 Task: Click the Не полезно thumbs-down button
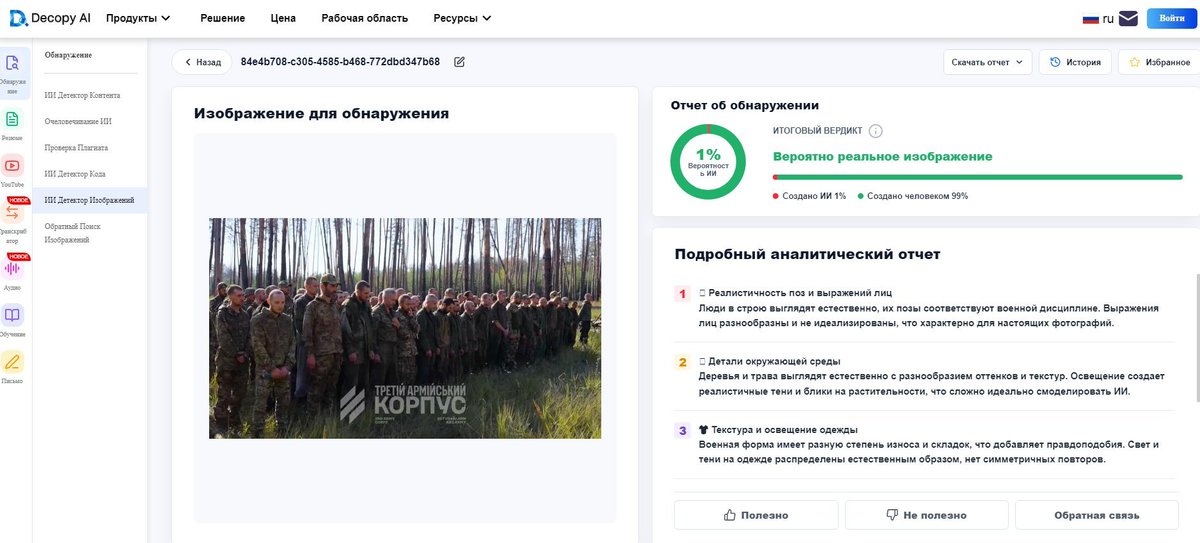point(926,515)
